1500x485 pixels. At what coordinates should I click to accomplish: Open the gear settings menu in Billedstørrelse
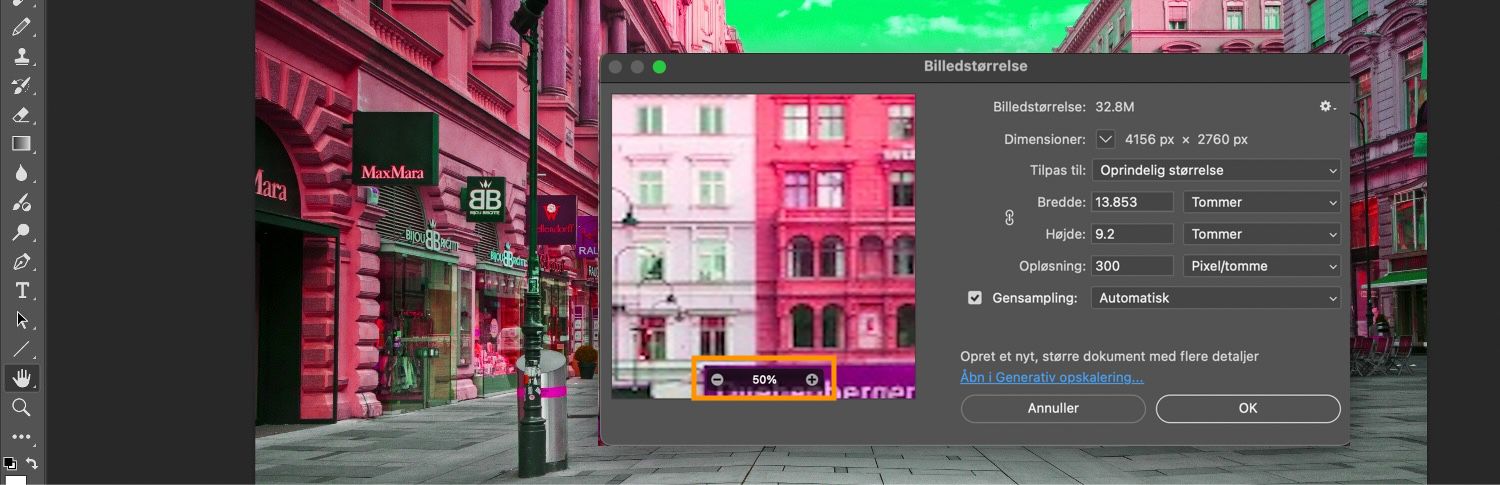(x=1327, y=106)
